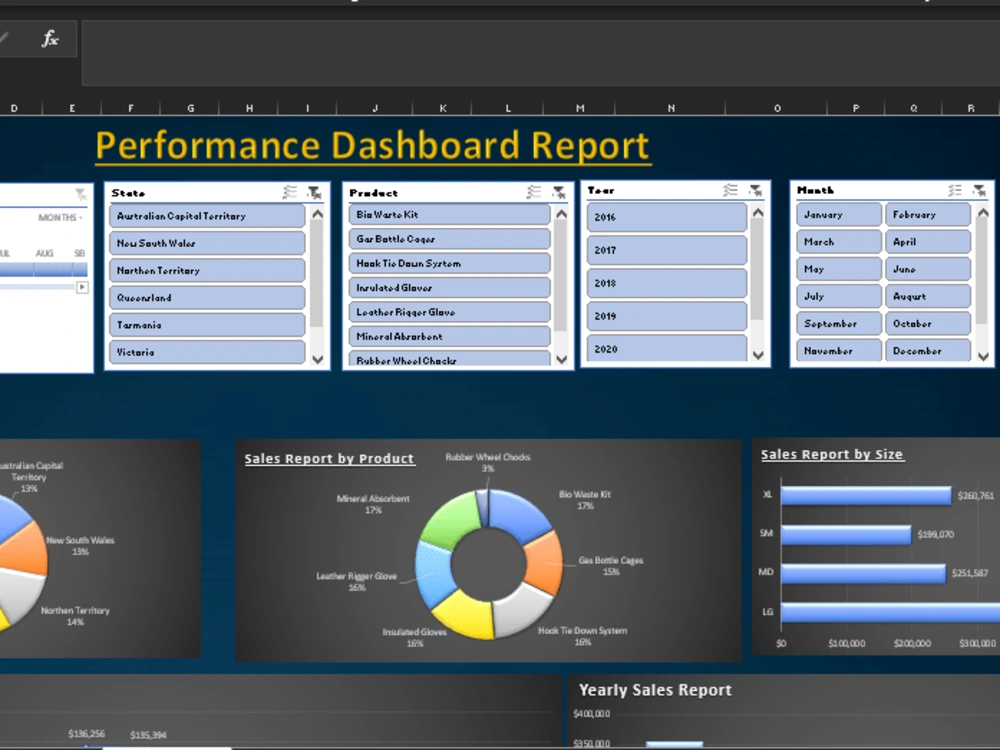Select Victoria in State slicer
This screenshot has height=750, width=1000.
click(207, 352)
